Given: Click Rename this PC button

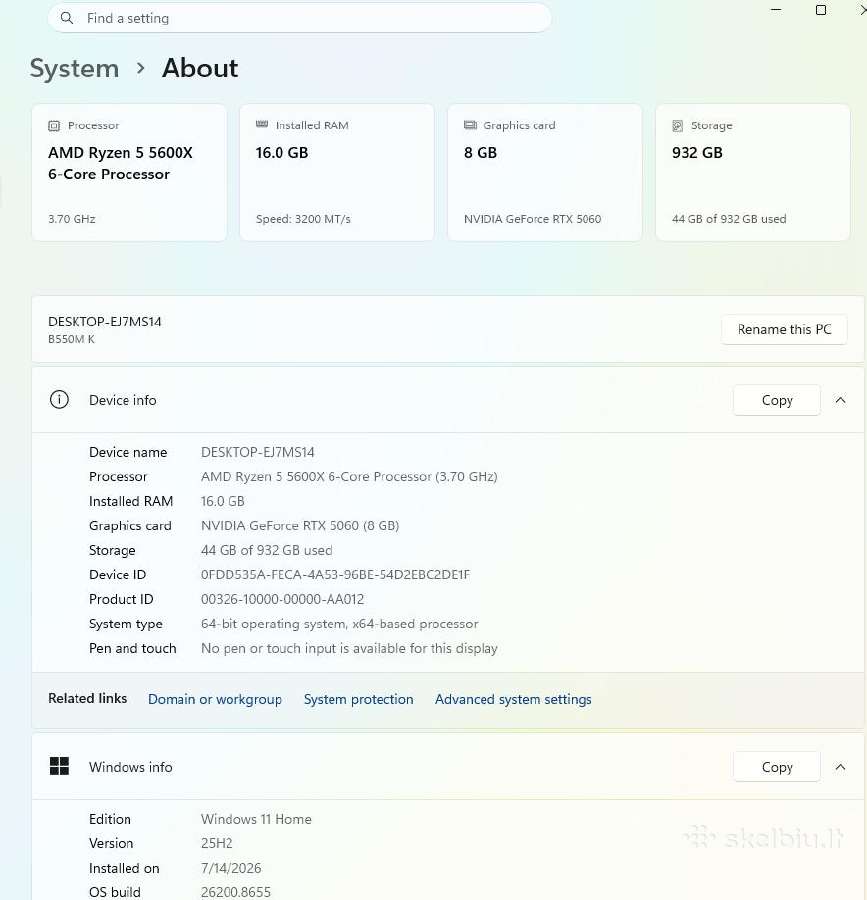Looking at the screenshot, I should [784, 329].
